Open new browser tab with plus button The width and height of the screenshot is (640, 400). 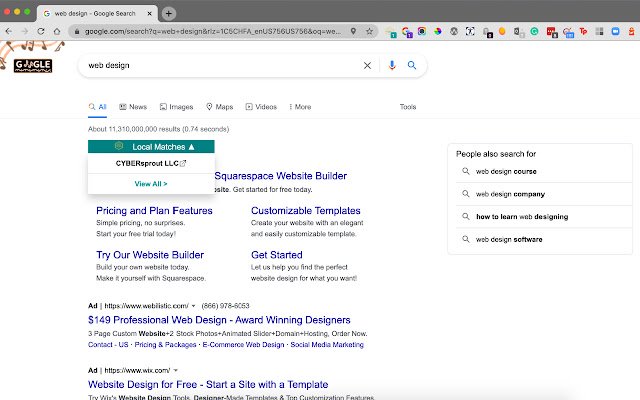coord(169,13)
